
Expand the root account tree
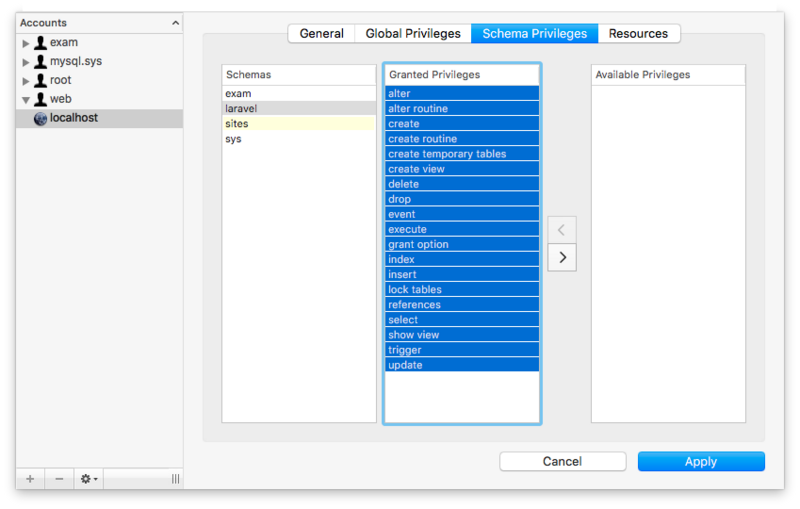26,81
